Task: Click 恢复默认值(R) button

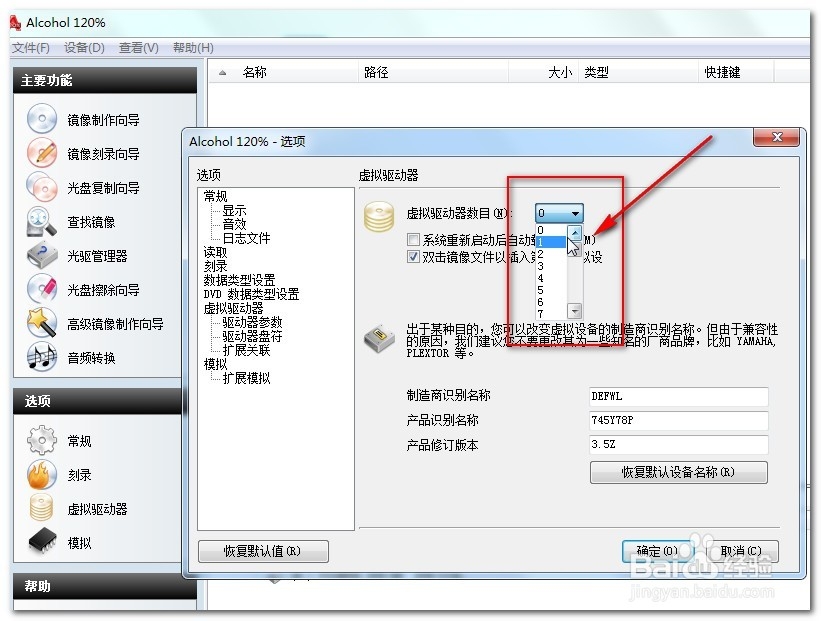Action: tap(263, 551)
